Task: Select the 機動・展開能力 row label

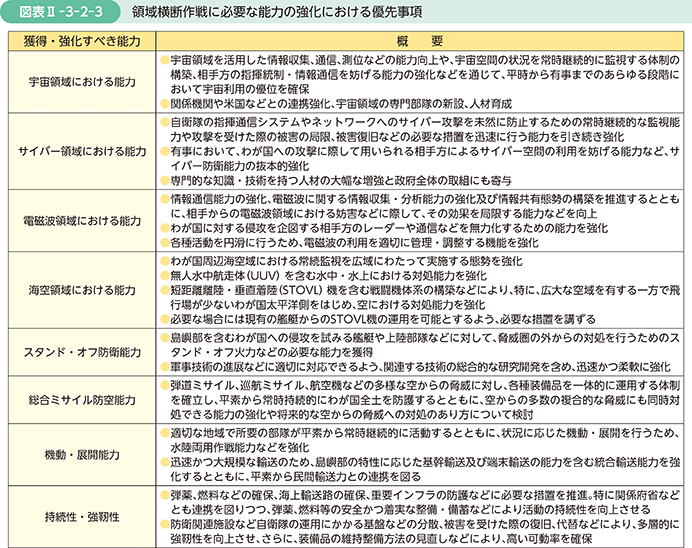Action: [x=82, y=455]
